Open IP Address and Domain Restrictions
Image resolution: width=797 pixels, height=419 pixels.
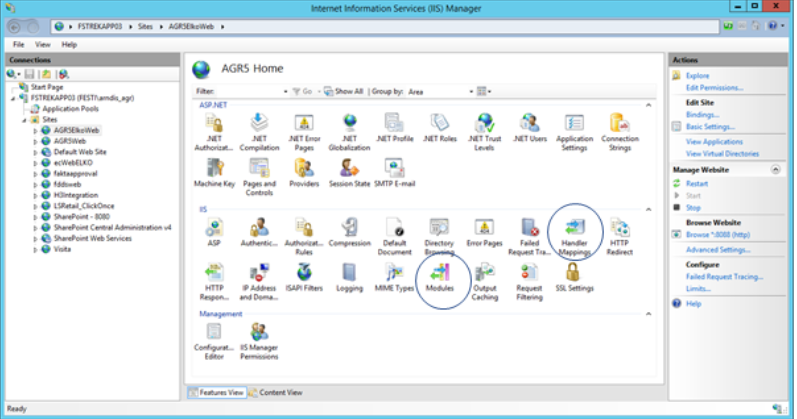click(259, 282)
